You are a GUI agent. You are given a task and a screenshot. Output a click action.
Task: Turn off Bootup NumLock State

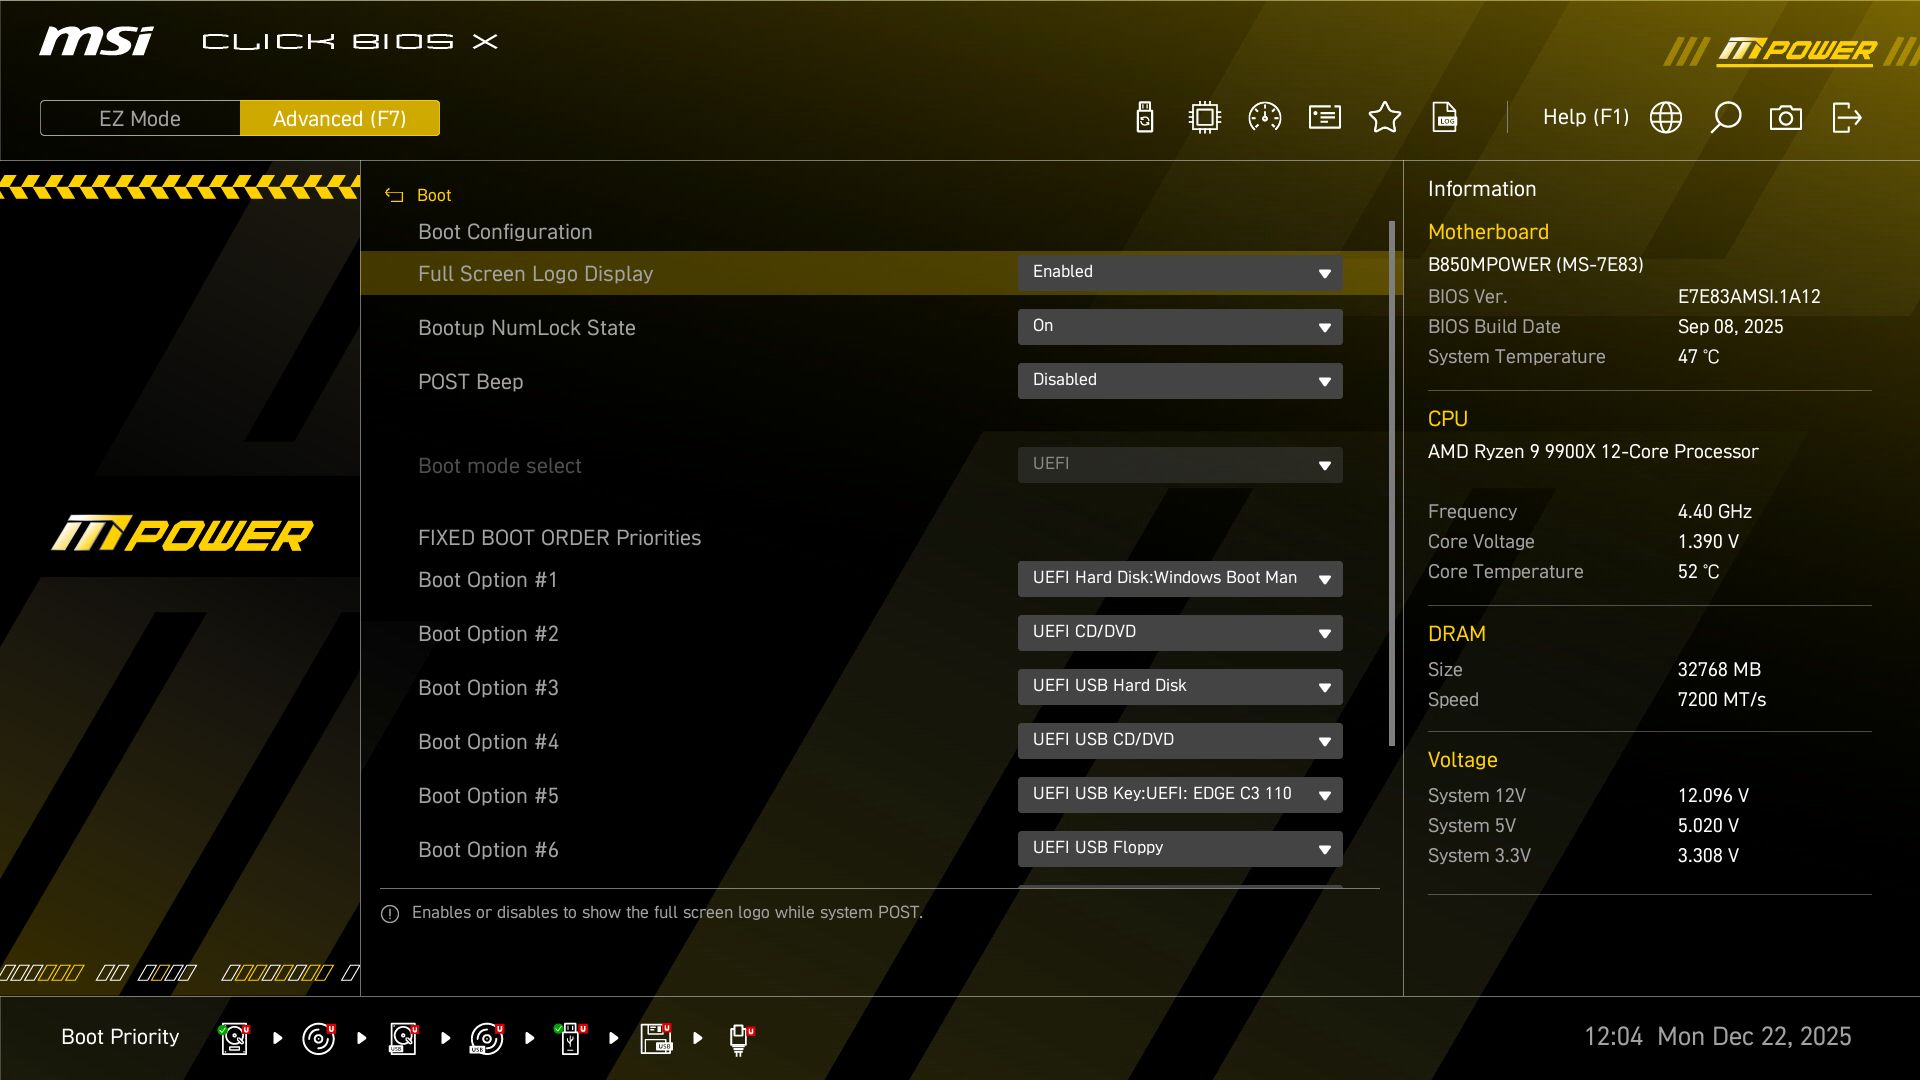[x=1180, y=326]
